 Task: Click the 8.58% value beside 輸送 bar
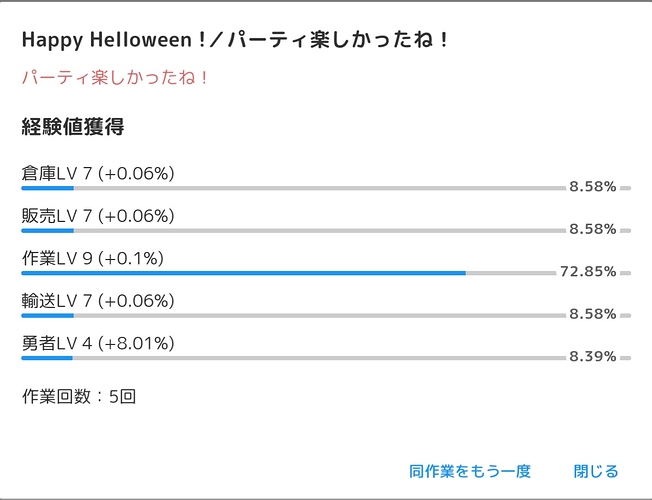(x=593, y=314)
